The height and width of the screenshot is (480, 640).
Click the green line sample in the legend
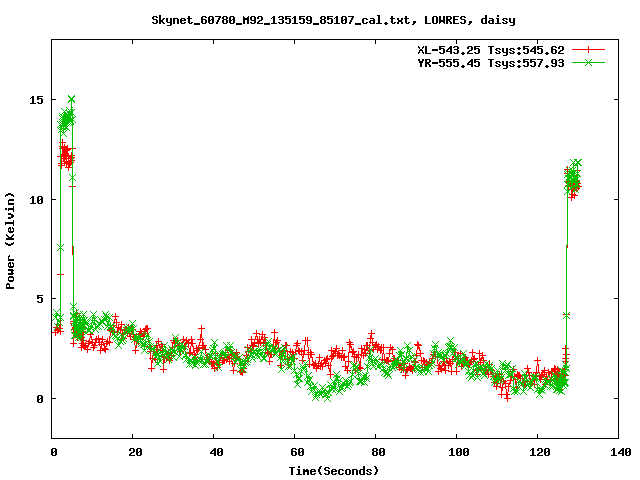click(588, 62)
